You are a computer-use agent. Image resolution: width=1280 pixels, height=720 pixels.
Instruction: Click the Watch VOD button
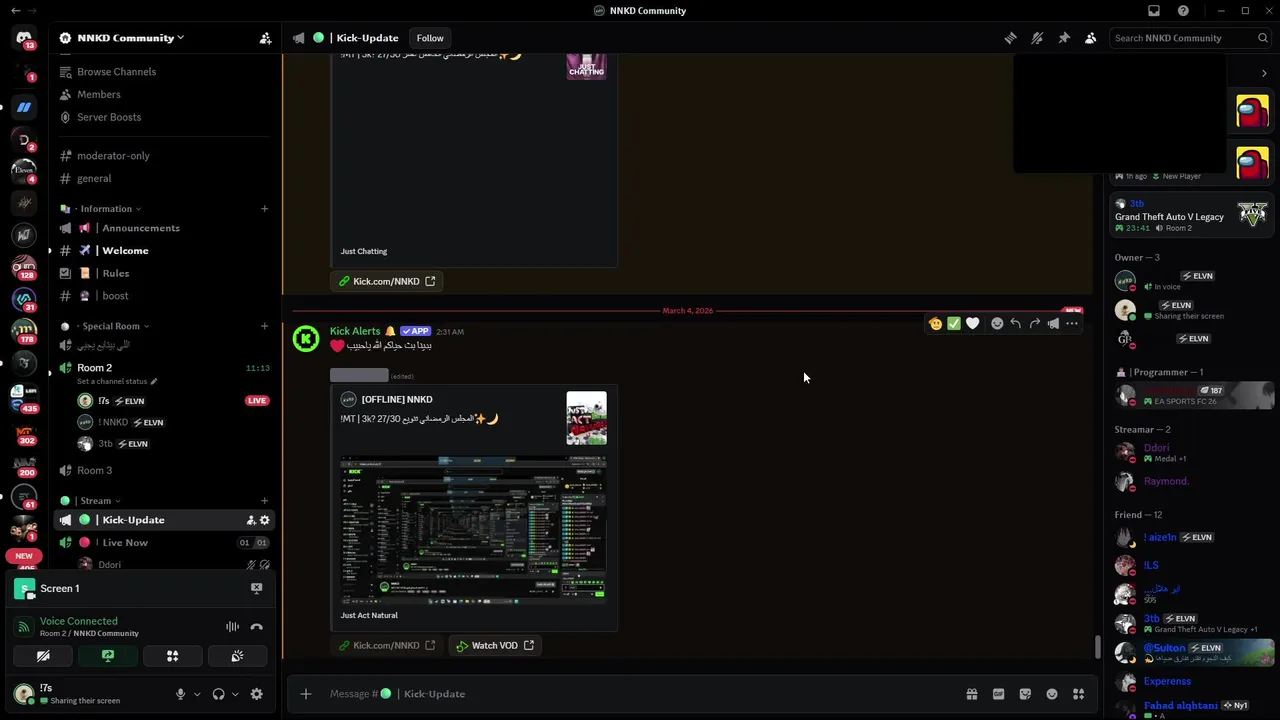pyautogui.click(x=495, y=646)
